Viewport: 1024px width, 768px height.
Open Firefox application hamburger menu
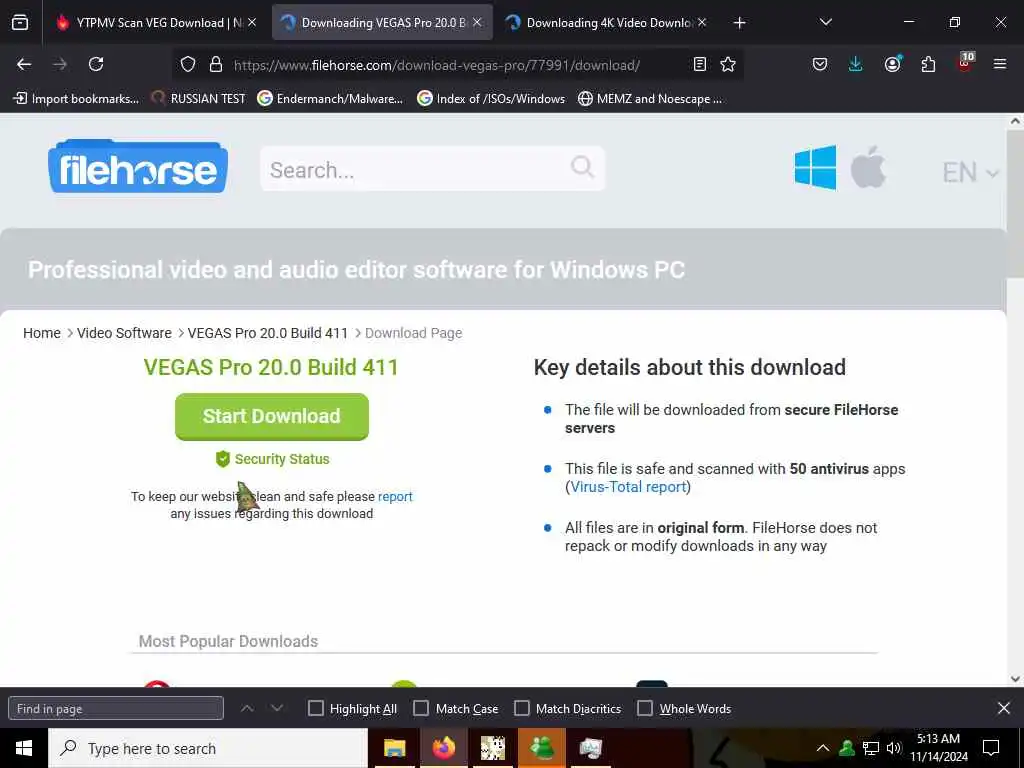coord(999,64)
